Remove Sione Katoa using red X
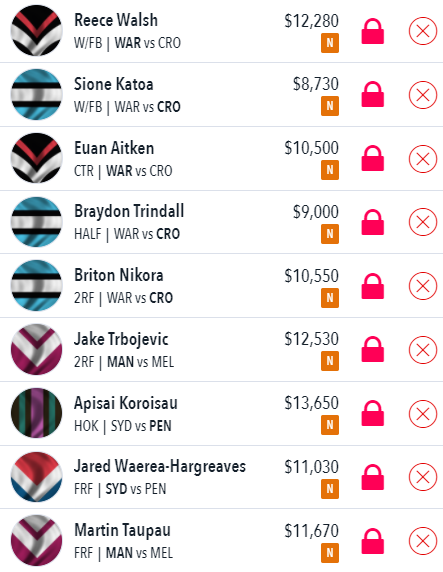 tap(423, 95)
